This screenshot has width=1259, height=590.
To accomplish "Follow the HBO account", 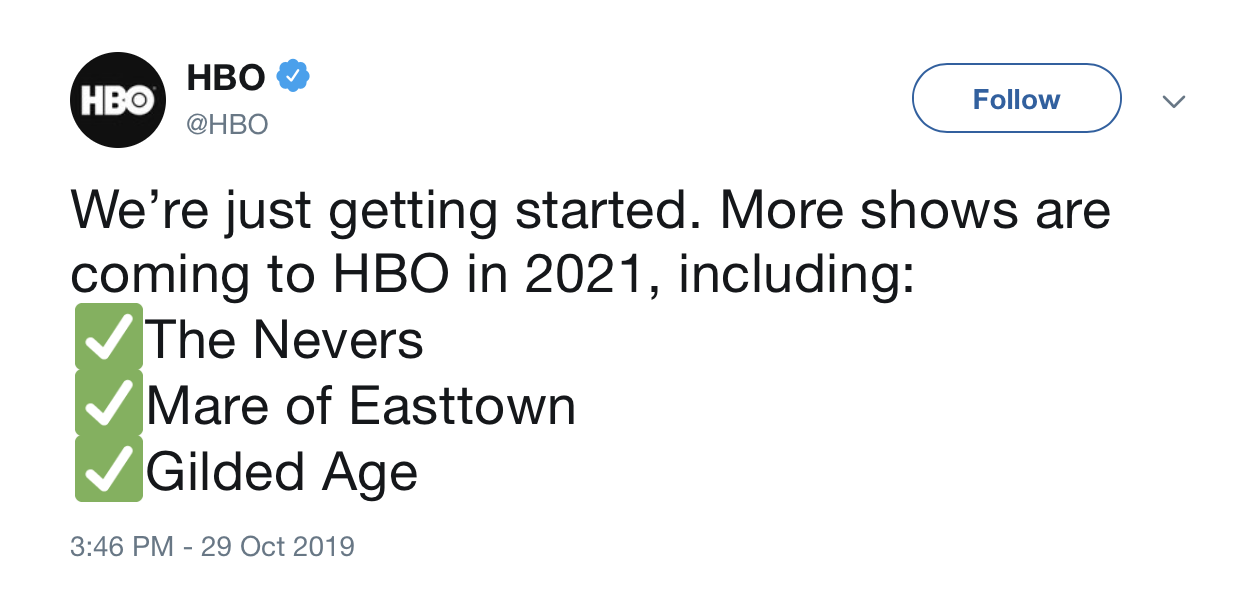I will coord(1016,98).
